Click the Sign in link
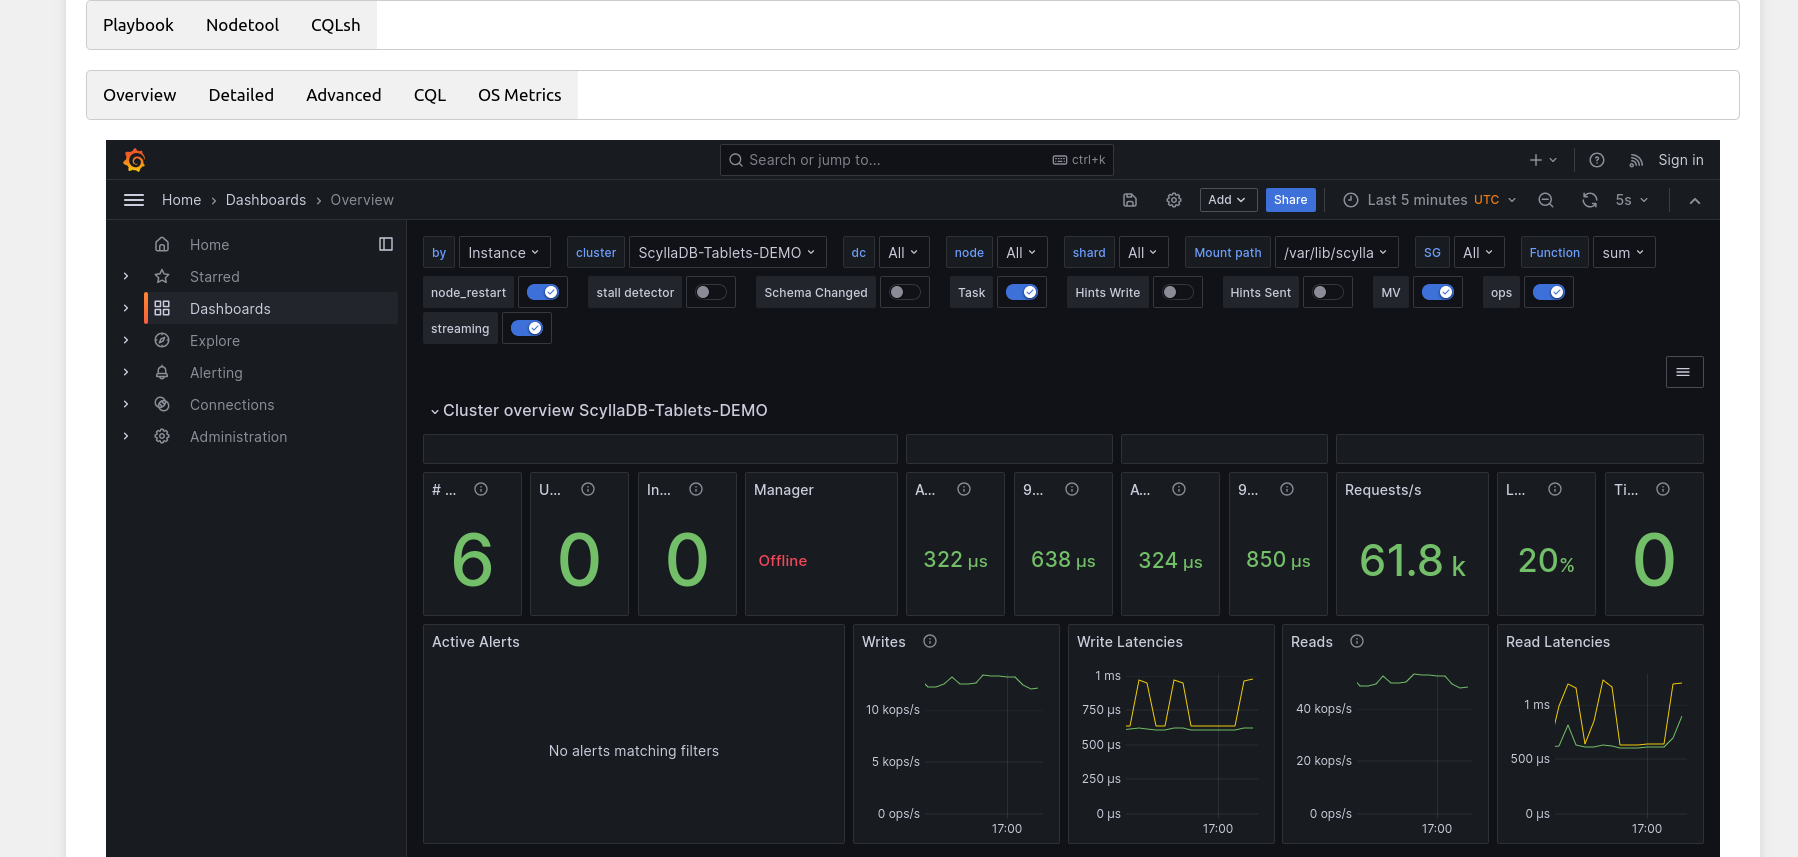 [1681, 160]
